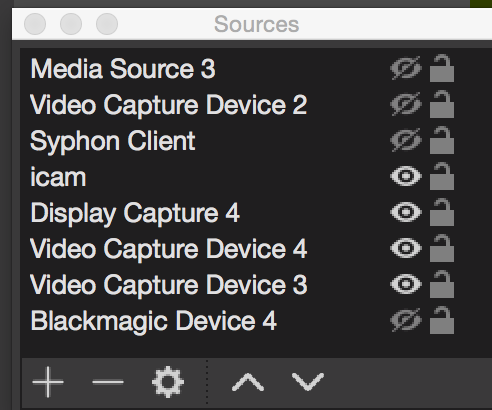Hide Display Capture 4 with eye icon
This screenshot has height=410, width=492.
[406, 212]
